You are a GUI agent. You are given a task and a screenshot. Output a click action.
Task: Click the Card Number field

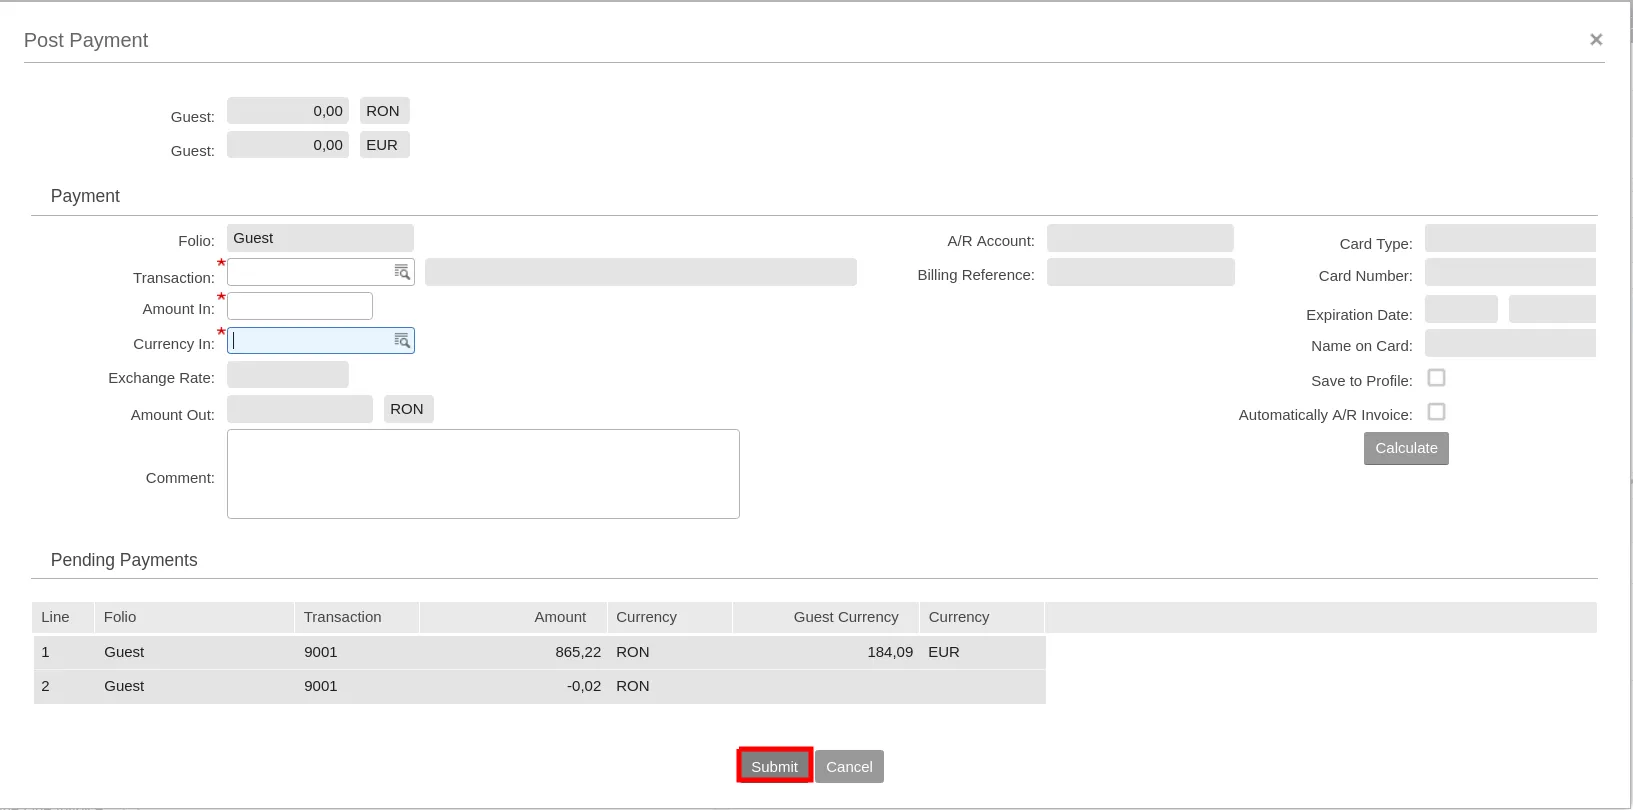click(1510, 272)
